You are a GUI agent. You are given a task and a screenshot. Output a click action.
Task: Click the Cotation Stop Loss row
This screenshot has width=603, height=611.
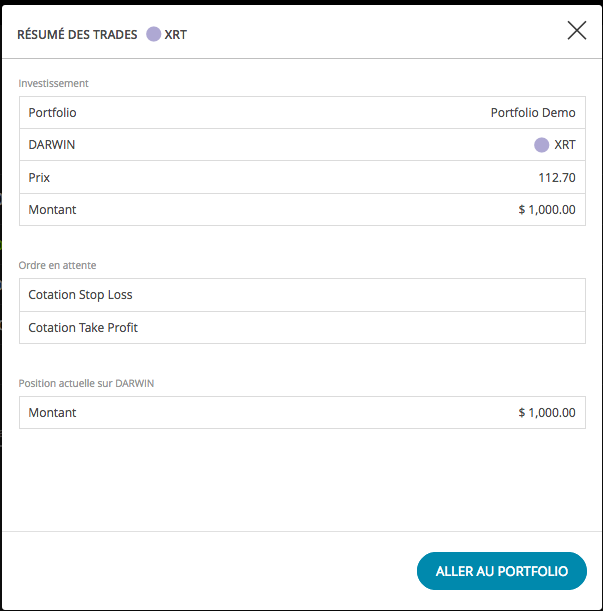point(302,295)
